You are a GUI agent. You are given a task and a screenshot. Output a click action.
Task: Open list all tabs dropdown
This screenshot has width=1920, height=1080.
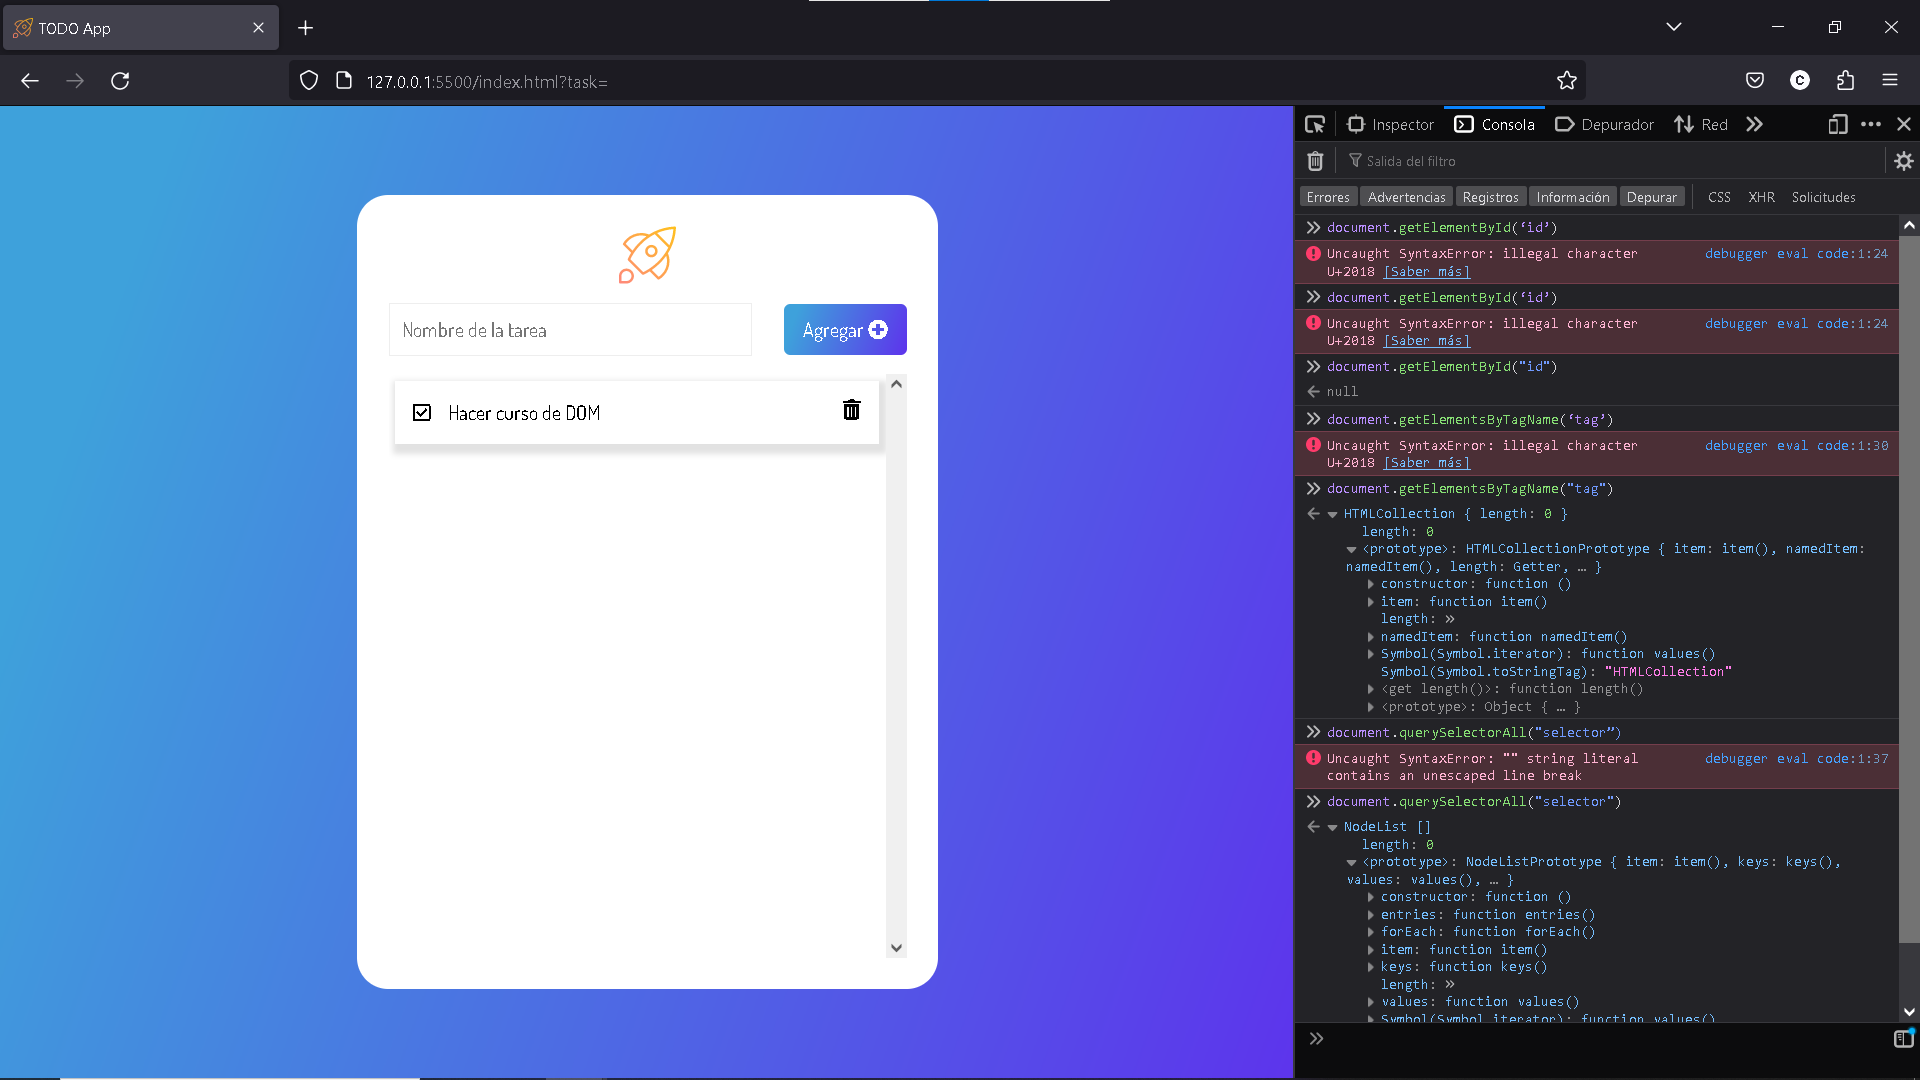1674,27
